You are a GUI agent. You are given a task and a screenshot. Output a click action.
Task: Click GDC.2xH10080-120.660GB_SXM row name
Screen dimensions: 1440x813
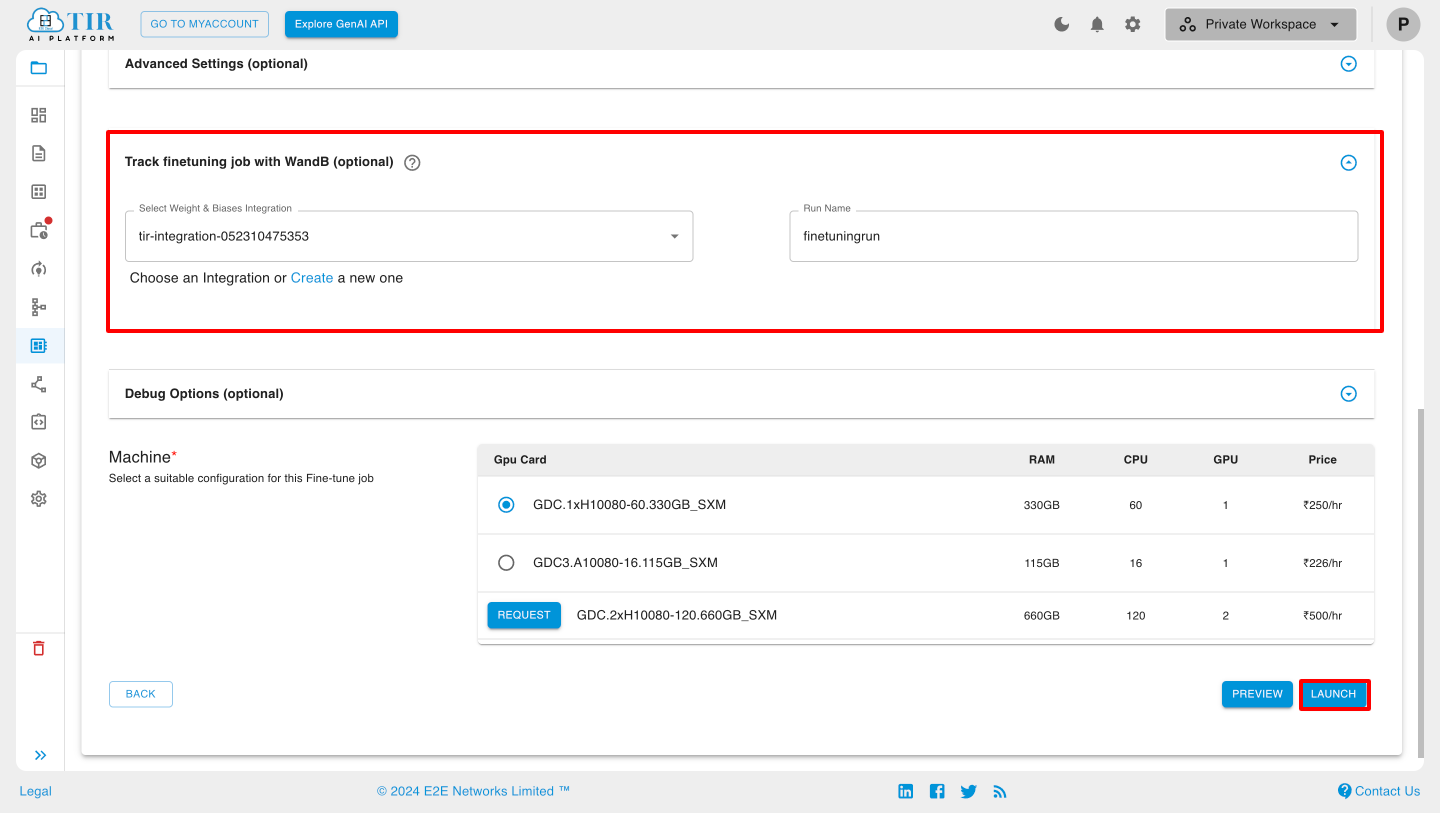[677, 615]
